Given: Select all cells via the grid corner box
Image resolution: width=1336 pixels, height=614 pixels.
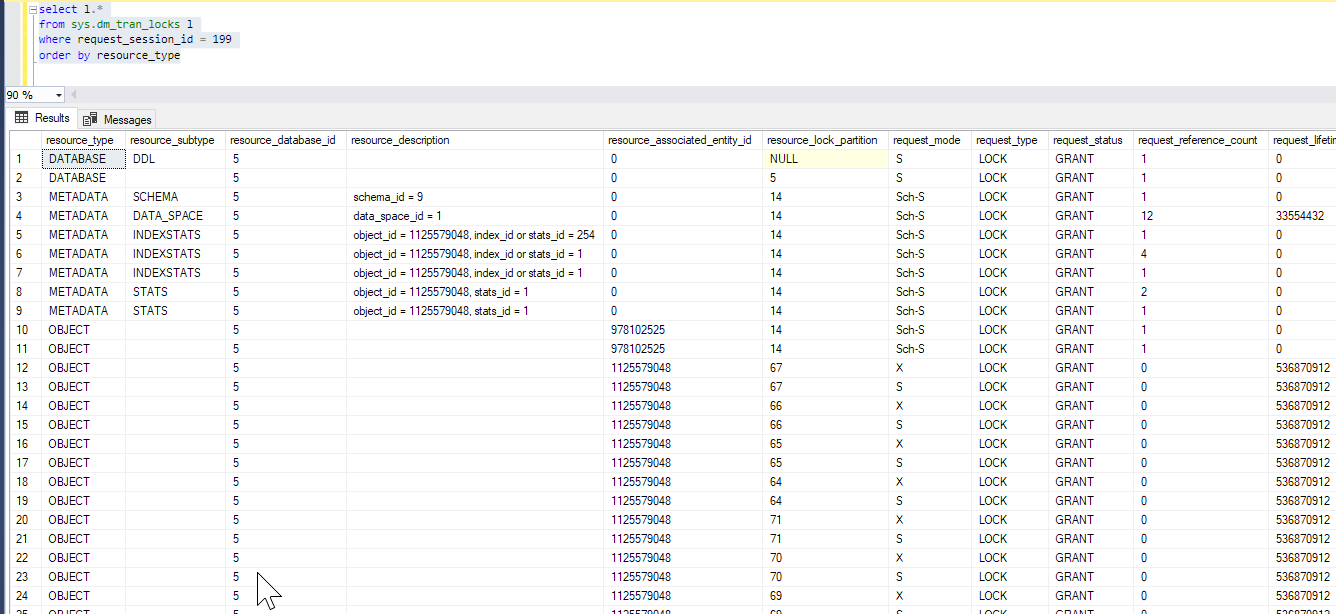Looking at the screenshot, I should tap(26, 140).
